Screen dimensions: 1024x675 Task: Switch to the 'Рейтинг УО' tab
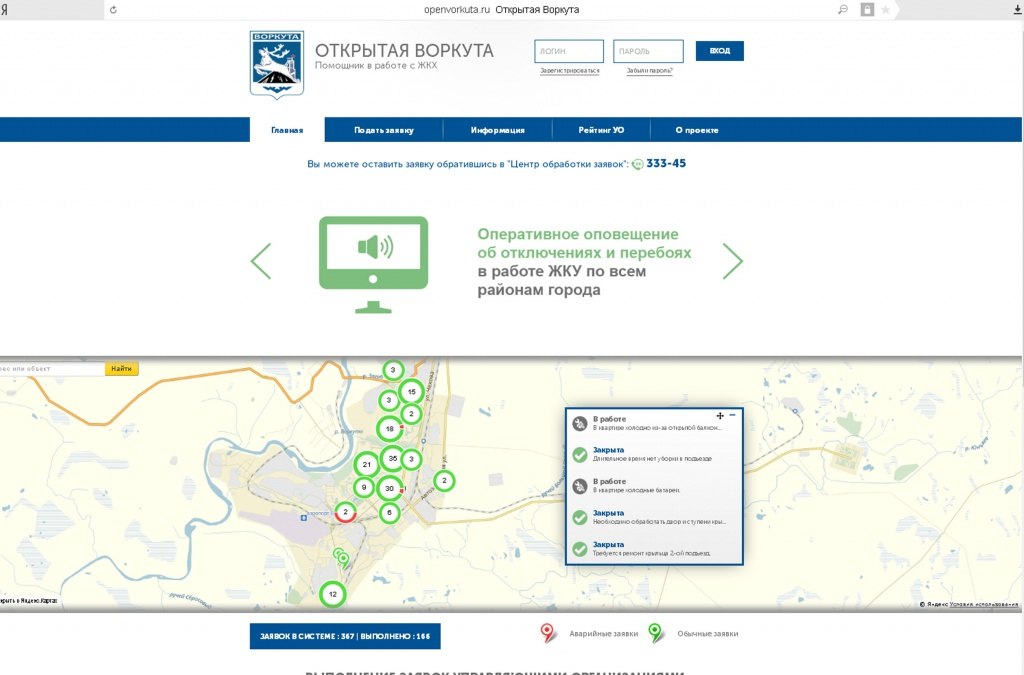tap(600, 130)
